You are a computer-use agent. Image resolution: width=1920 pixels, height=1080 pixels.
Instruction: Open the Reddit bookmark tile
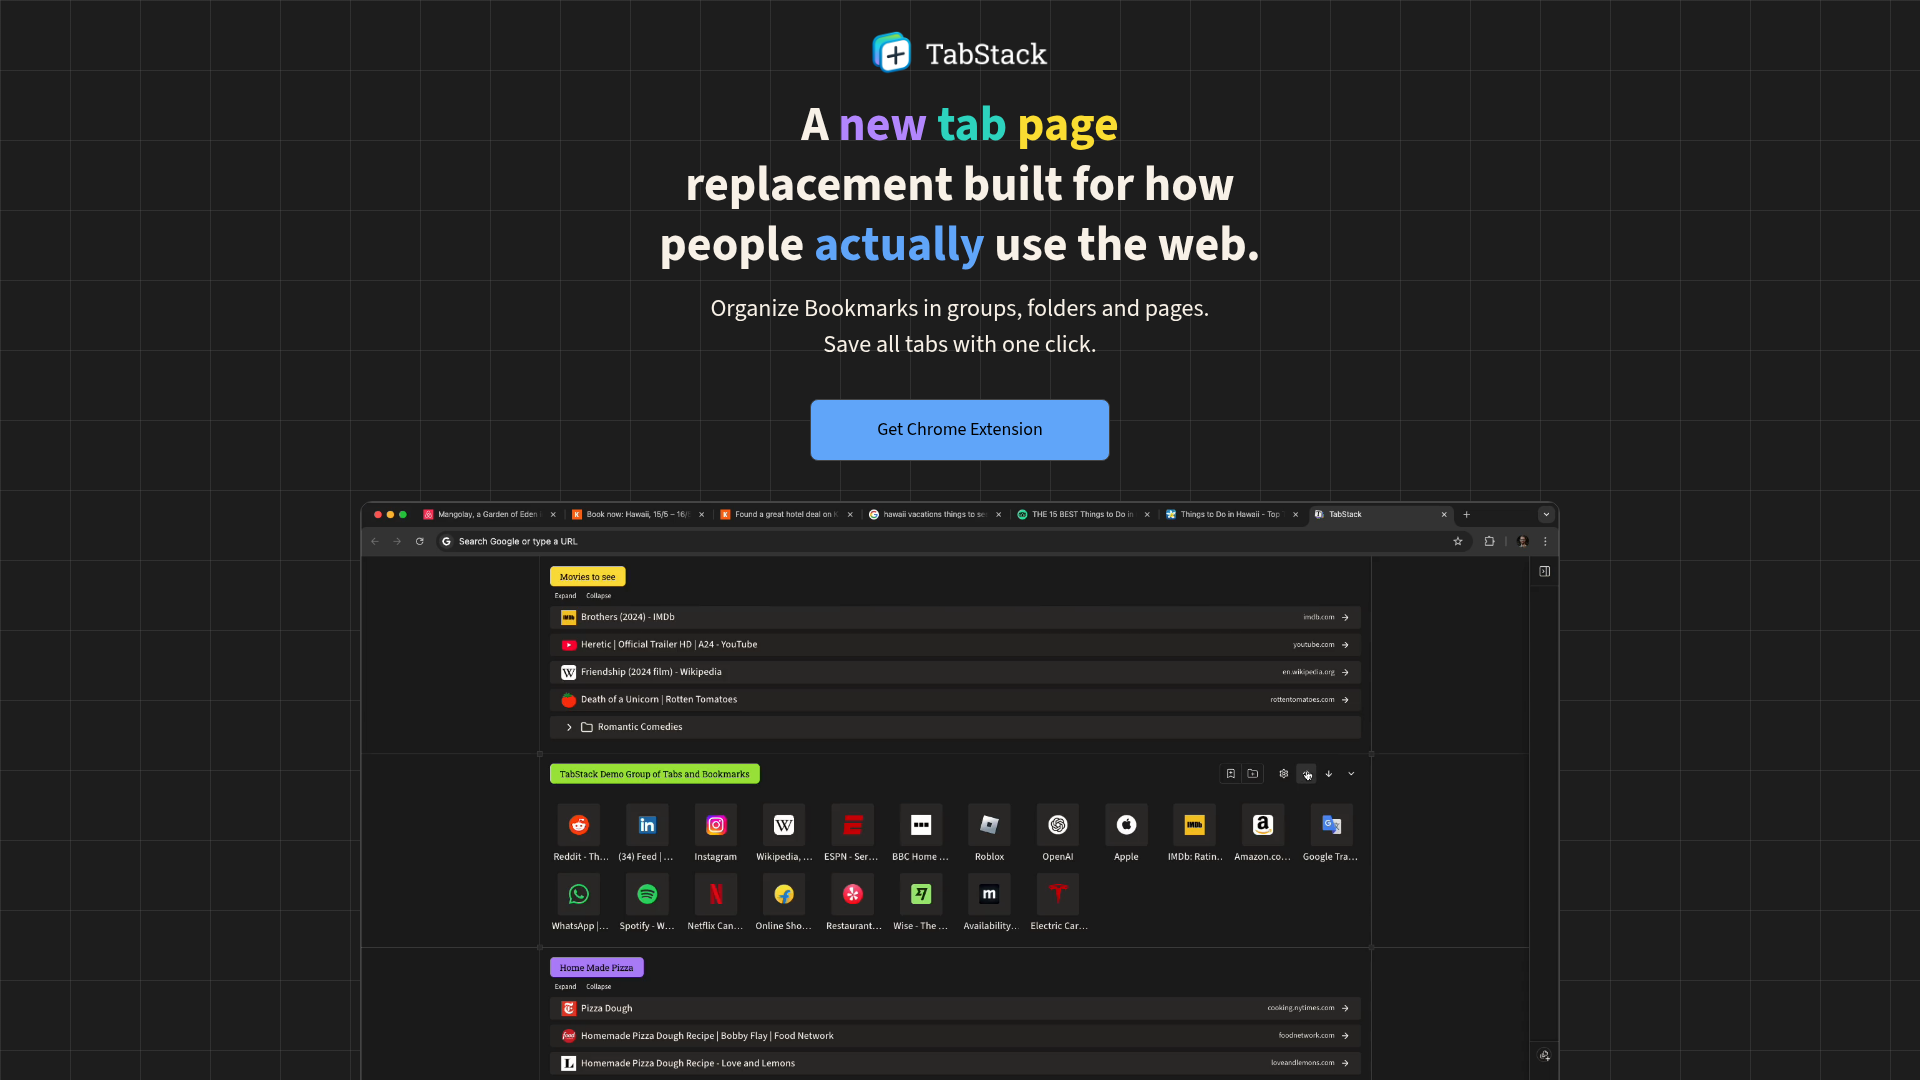click(579, 826)
